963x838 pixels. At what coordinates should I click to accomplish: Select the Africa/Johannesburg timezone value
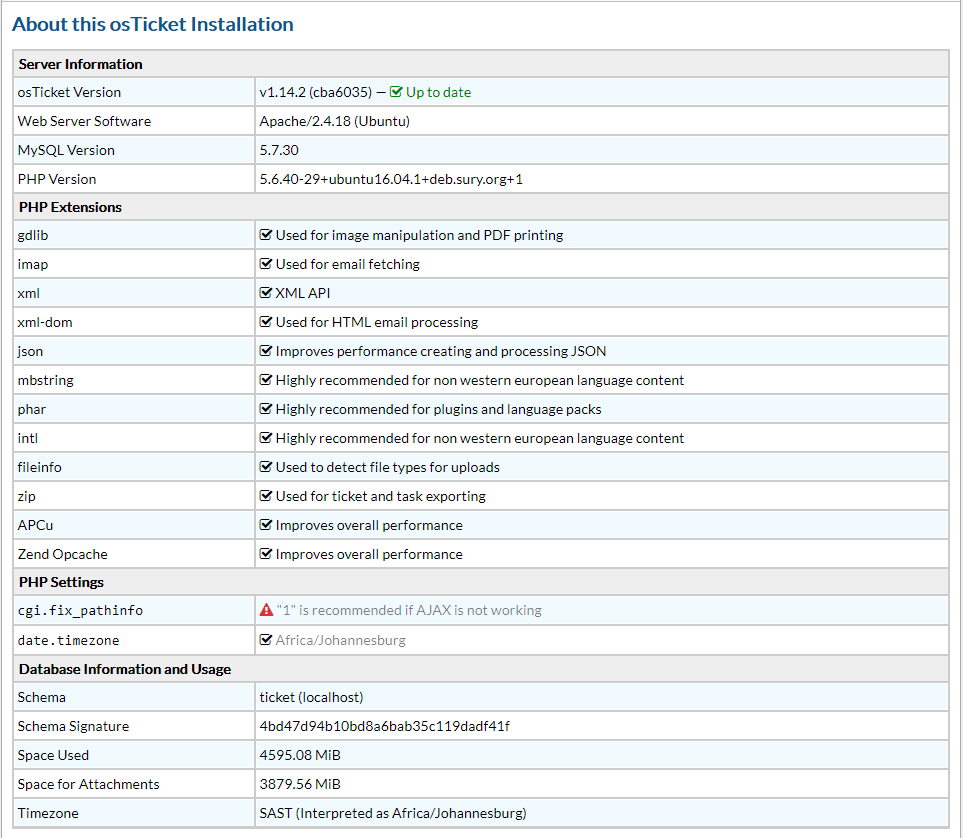tap(340, 640)
